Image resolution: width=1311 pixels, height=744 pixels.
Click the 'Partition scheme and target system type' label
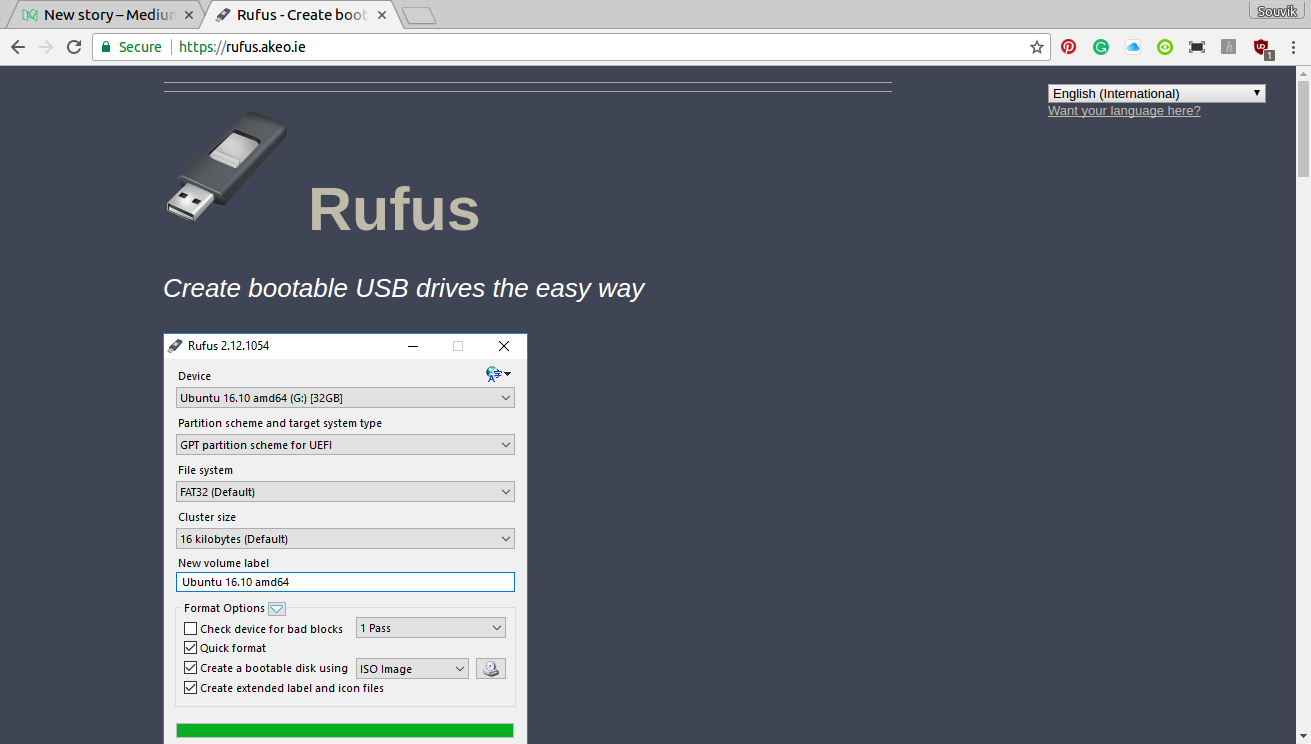coord(280,423)
